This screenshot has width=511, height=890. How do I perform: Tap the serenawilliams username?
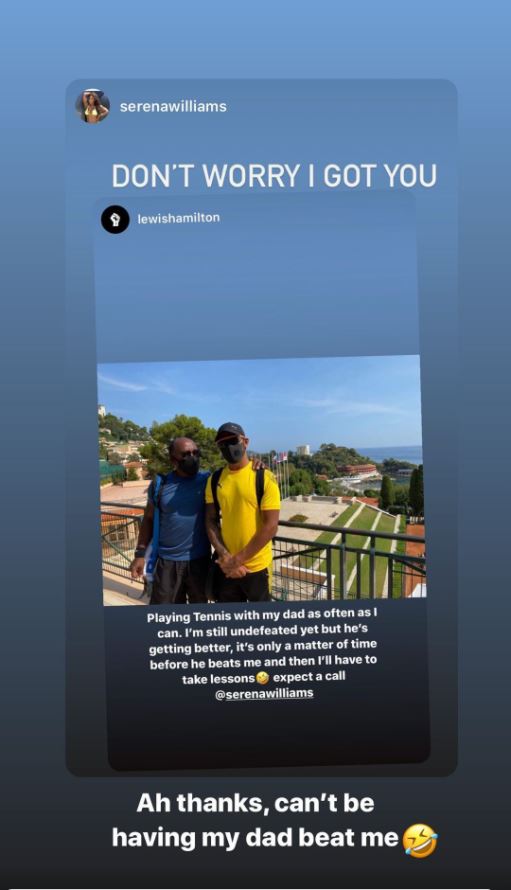pos(173,106)
